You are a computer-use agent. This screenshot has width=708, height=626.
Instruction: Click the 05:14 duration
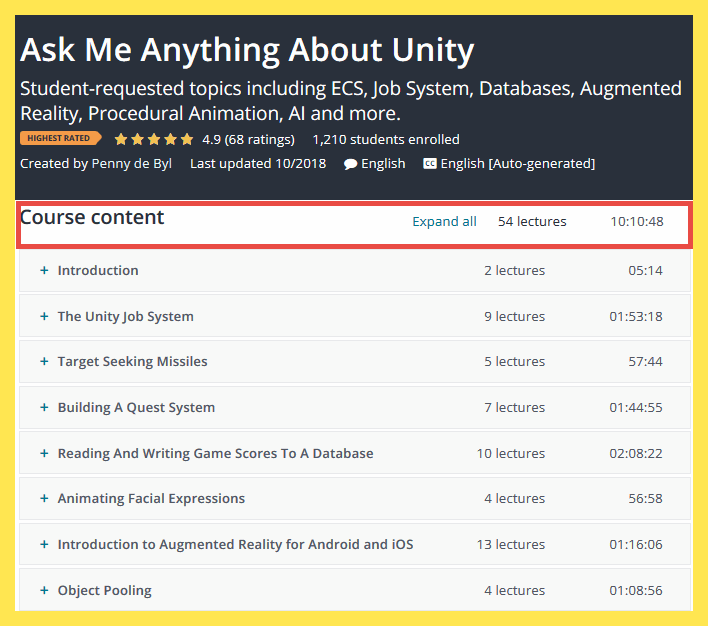[x=645, y=271]
